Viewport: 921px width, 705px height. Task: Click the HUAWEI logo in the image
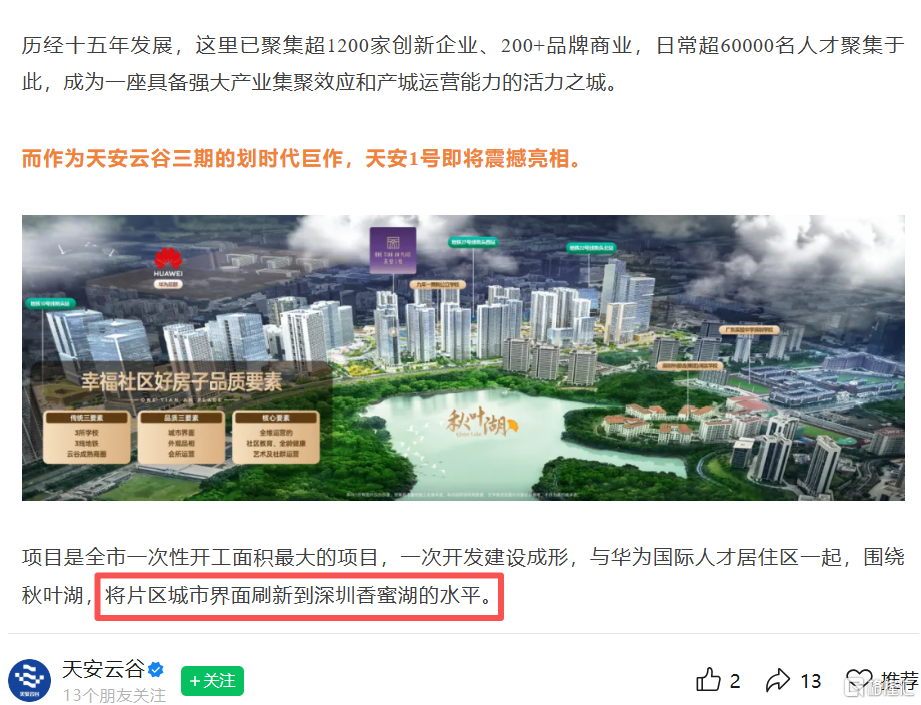coord(168,267)
